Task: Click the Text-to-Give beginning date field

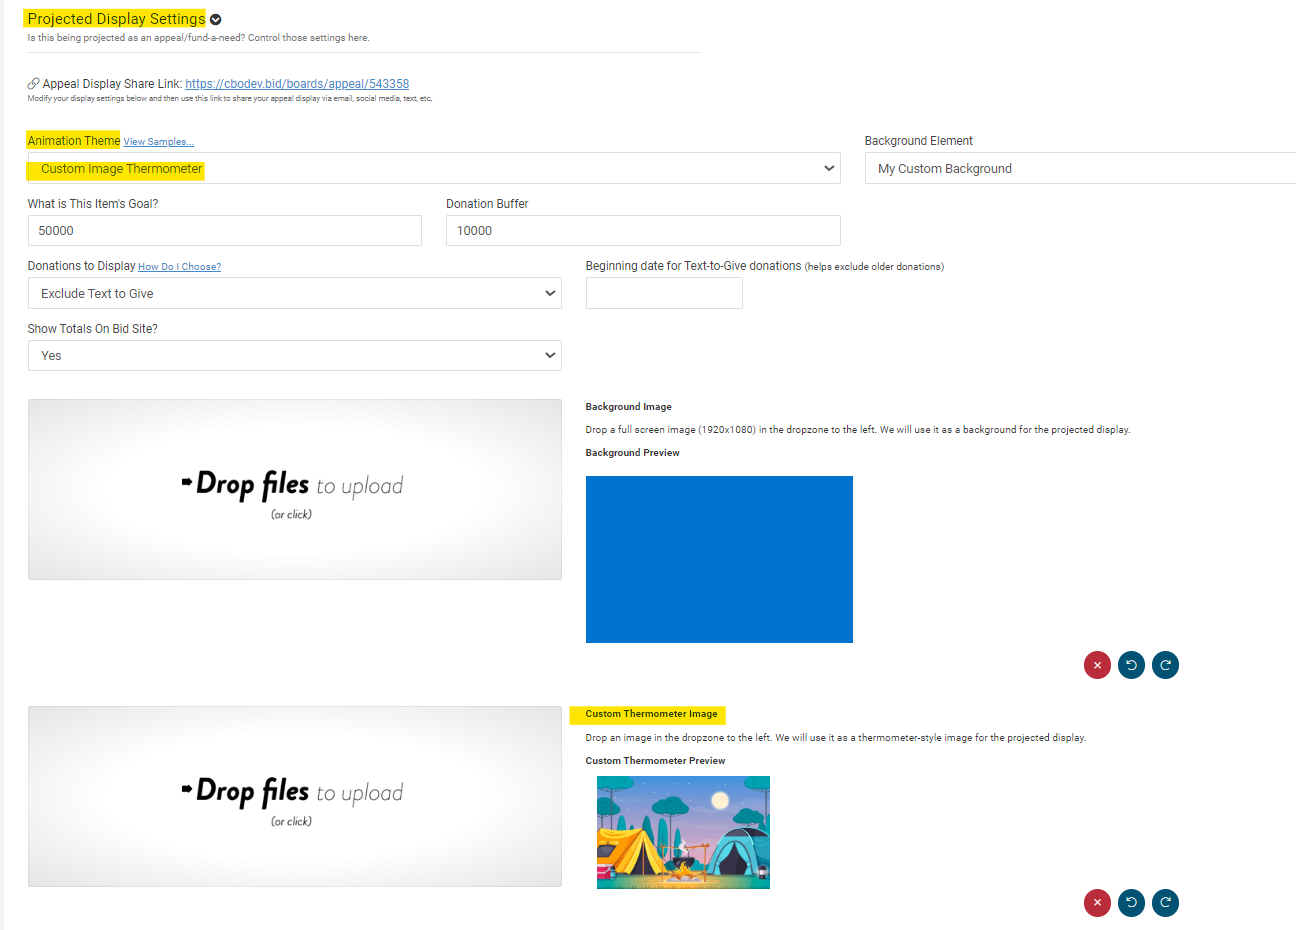Action: click(664, 294)
